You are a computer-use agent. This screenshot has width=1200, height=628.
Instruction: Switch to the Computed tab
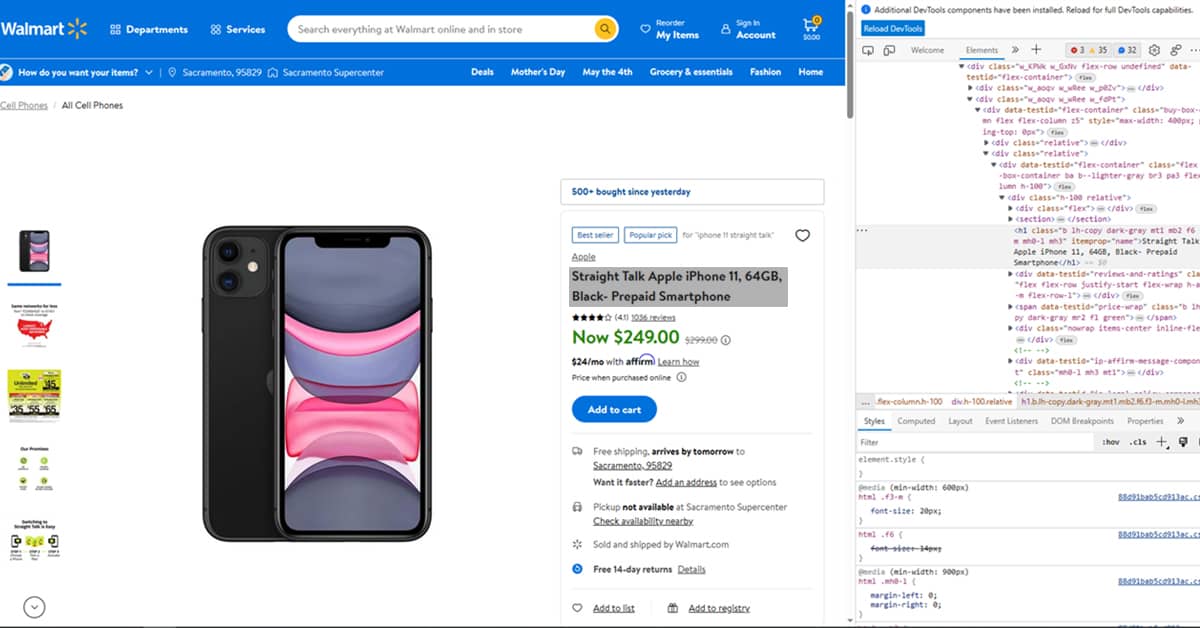pos(916,421)
